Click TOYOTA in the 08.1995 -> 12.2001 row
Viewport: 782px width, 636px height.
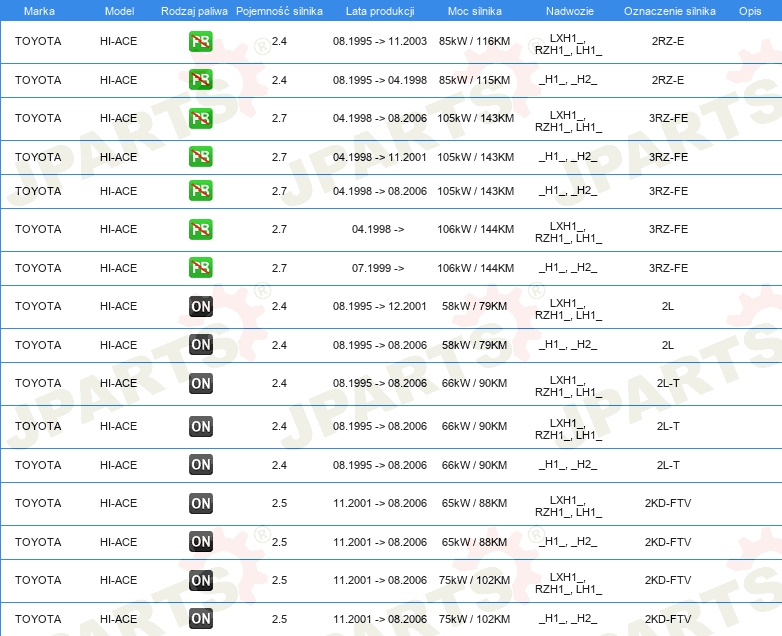tap(38, 306)
